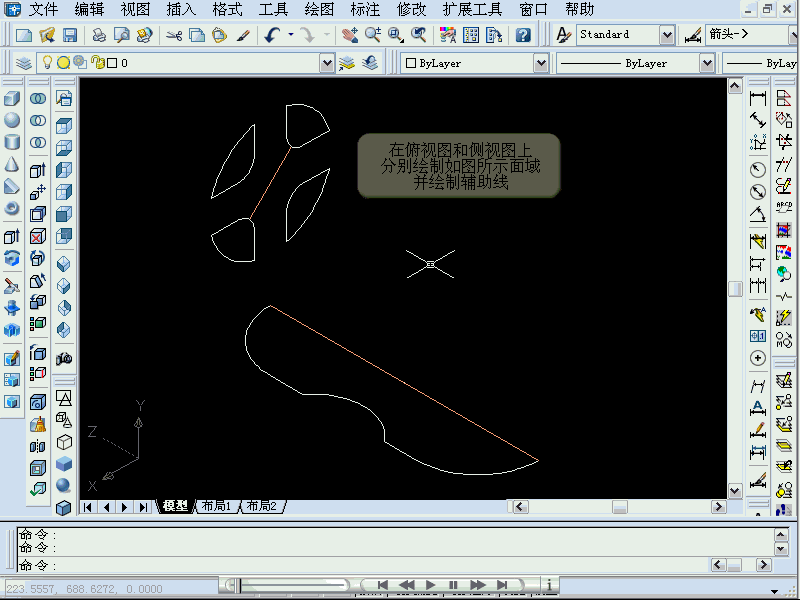Expand the ByLayer color dropdown
Viewport: 800px width, 600px height.
[x=540, y=63]
